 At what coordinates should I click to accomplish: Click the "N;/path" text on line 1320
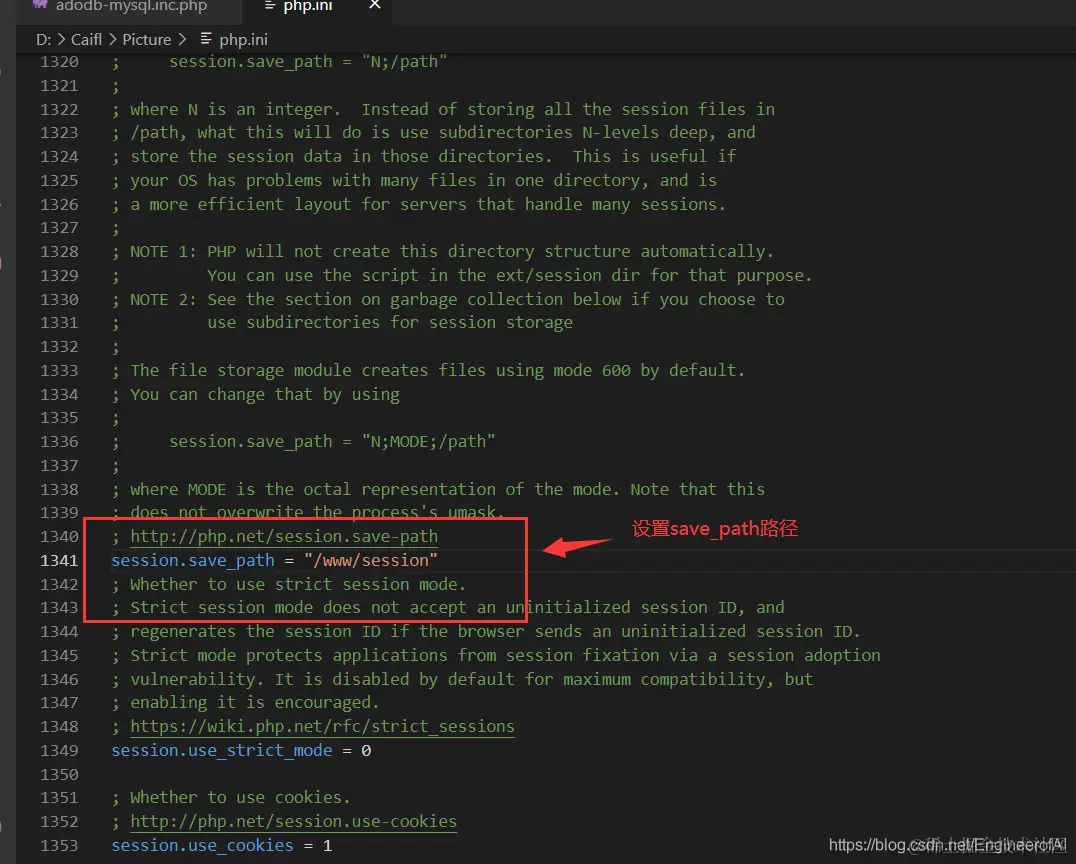click(404, 62)
